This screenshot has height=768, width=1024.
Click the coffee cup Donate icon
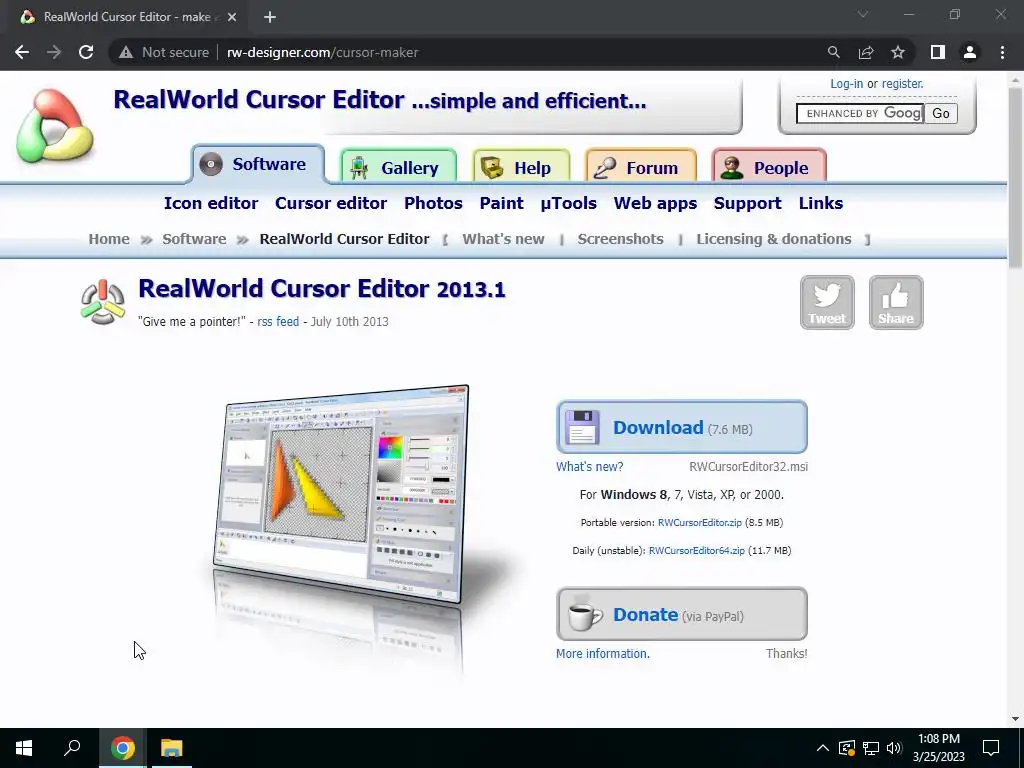click(x=584, y=615)
